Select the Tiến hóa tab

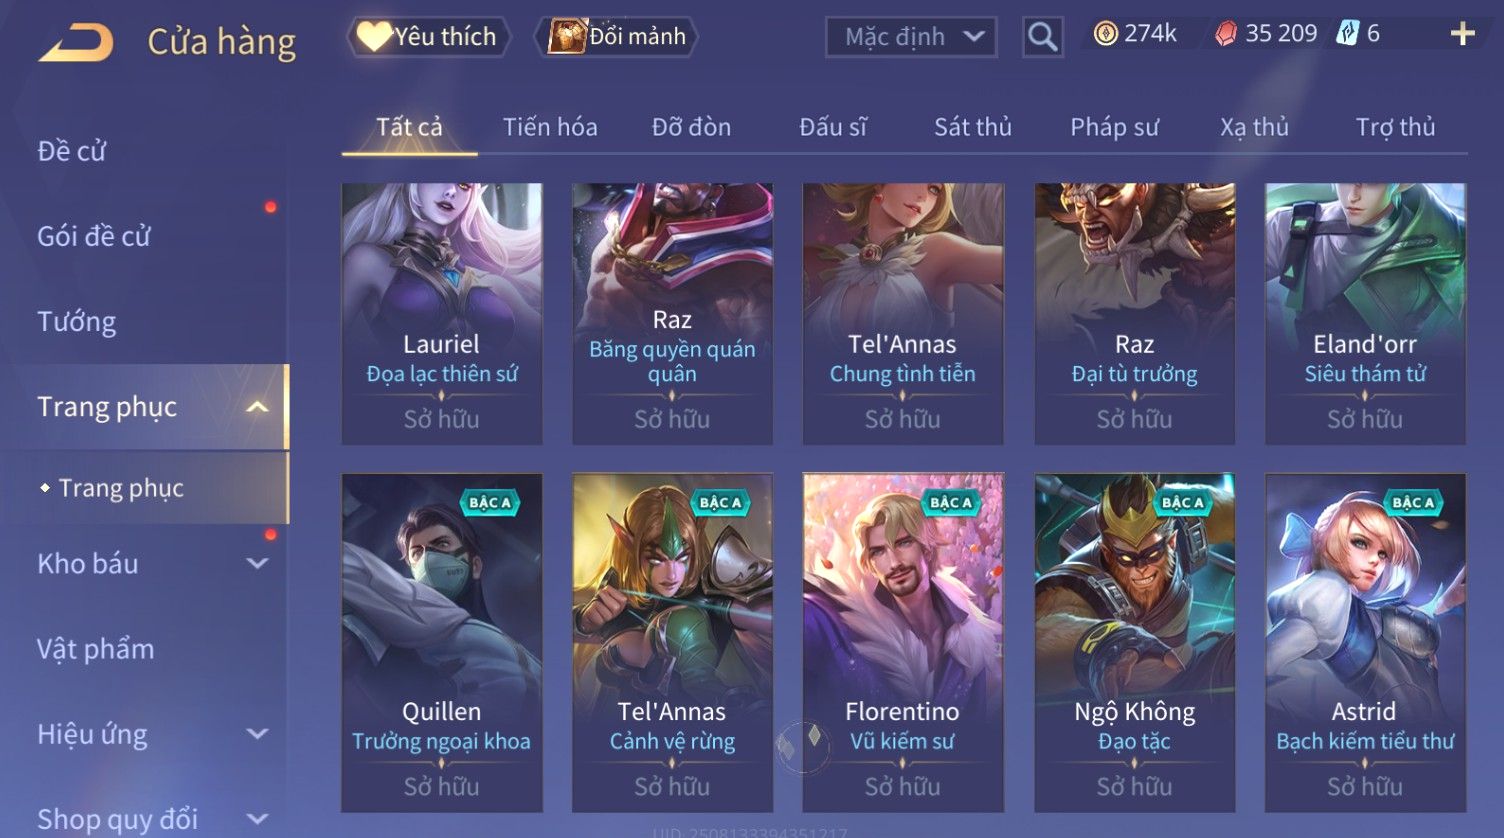pyautogui.click(x=550, y=127)
